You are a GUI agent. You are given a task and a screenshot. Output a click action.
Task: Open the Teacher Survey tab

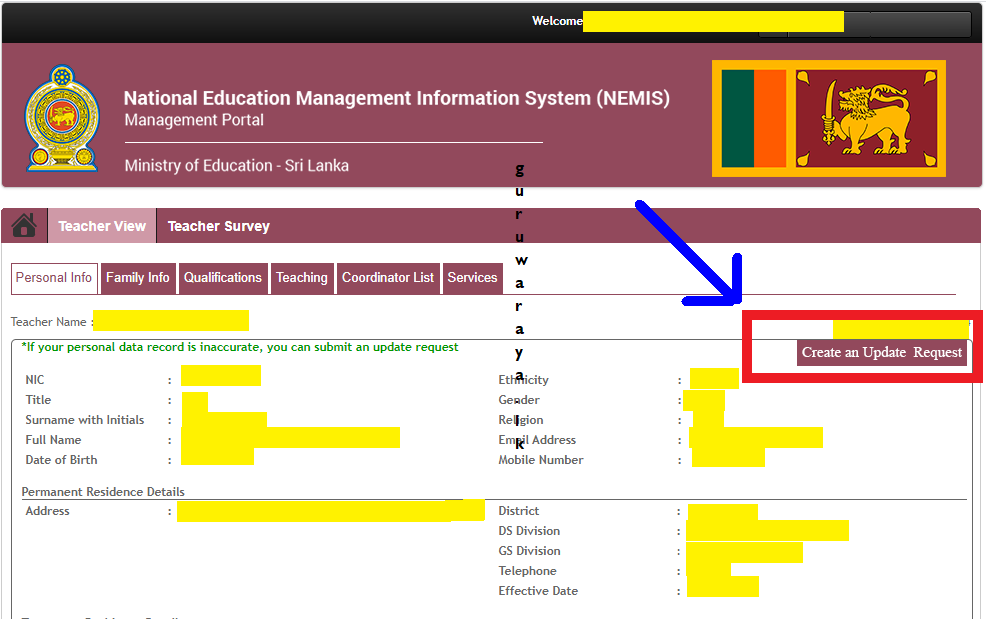tap(218, 225)
